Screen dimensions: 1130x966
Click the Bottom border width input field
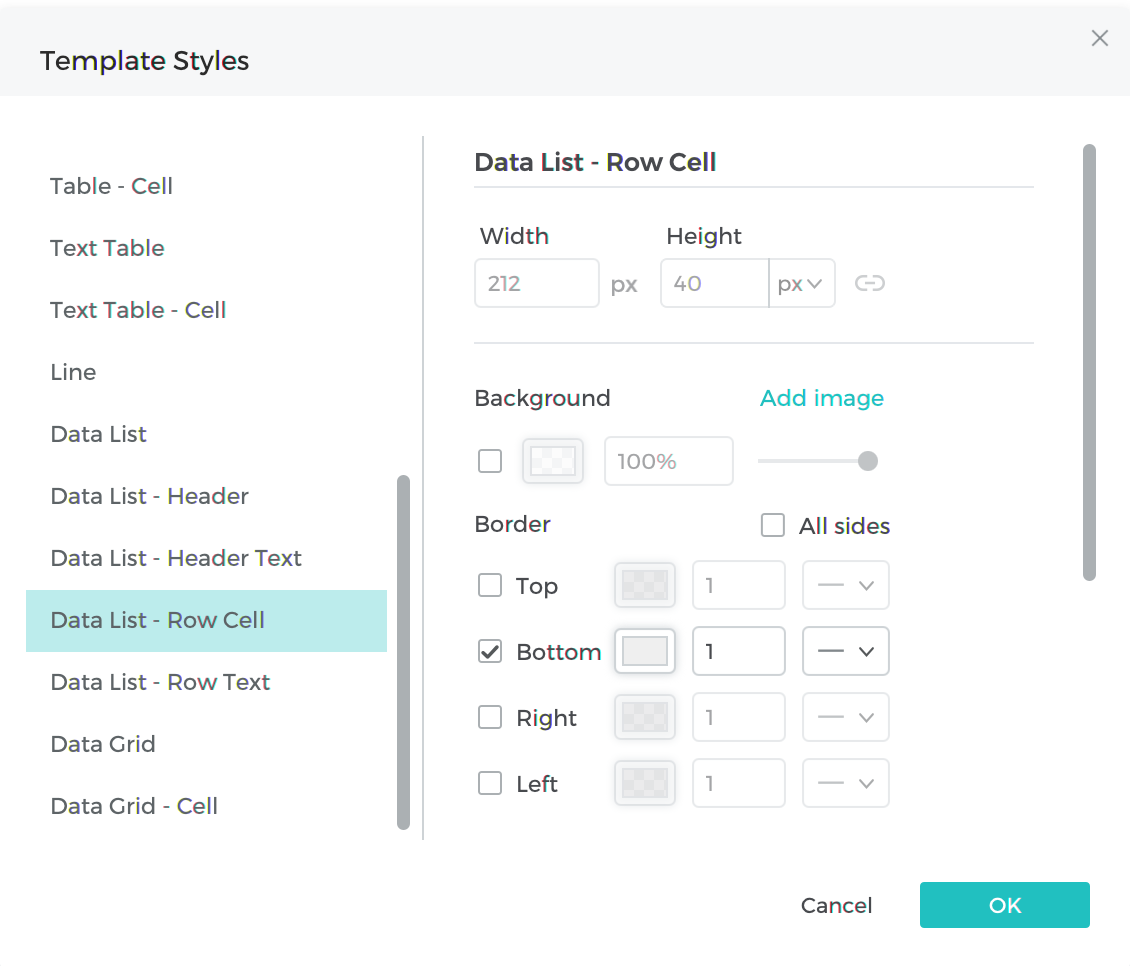738,652
